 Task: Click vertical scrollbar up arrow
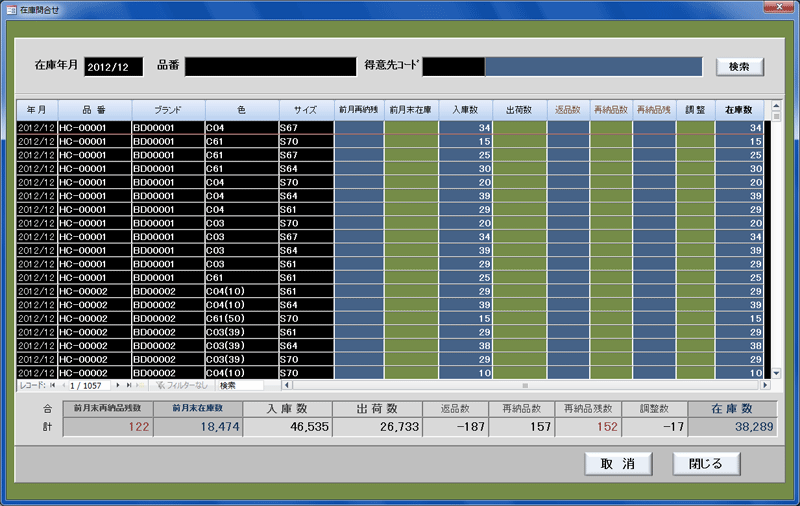tap(776, 106)
